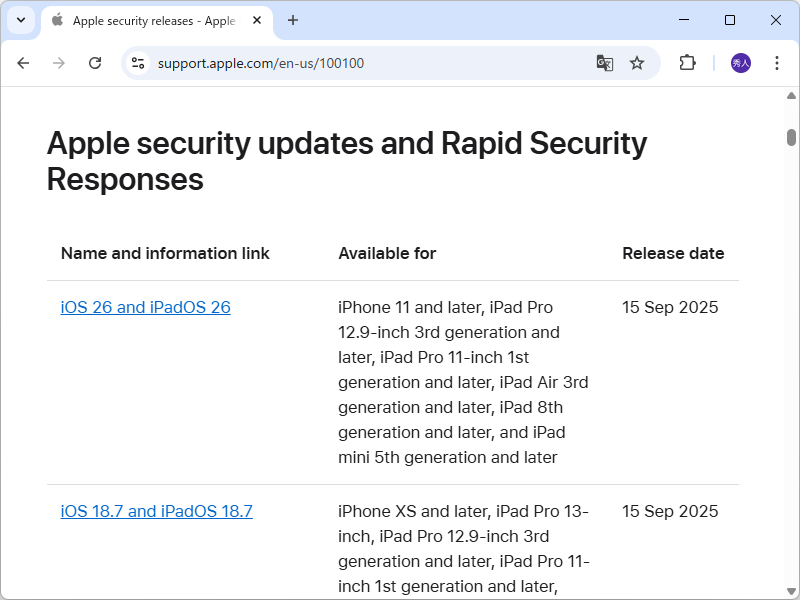800x600 pixels.
Task: Open the Google Translate page icon
Action: click(x=604, y=62)
